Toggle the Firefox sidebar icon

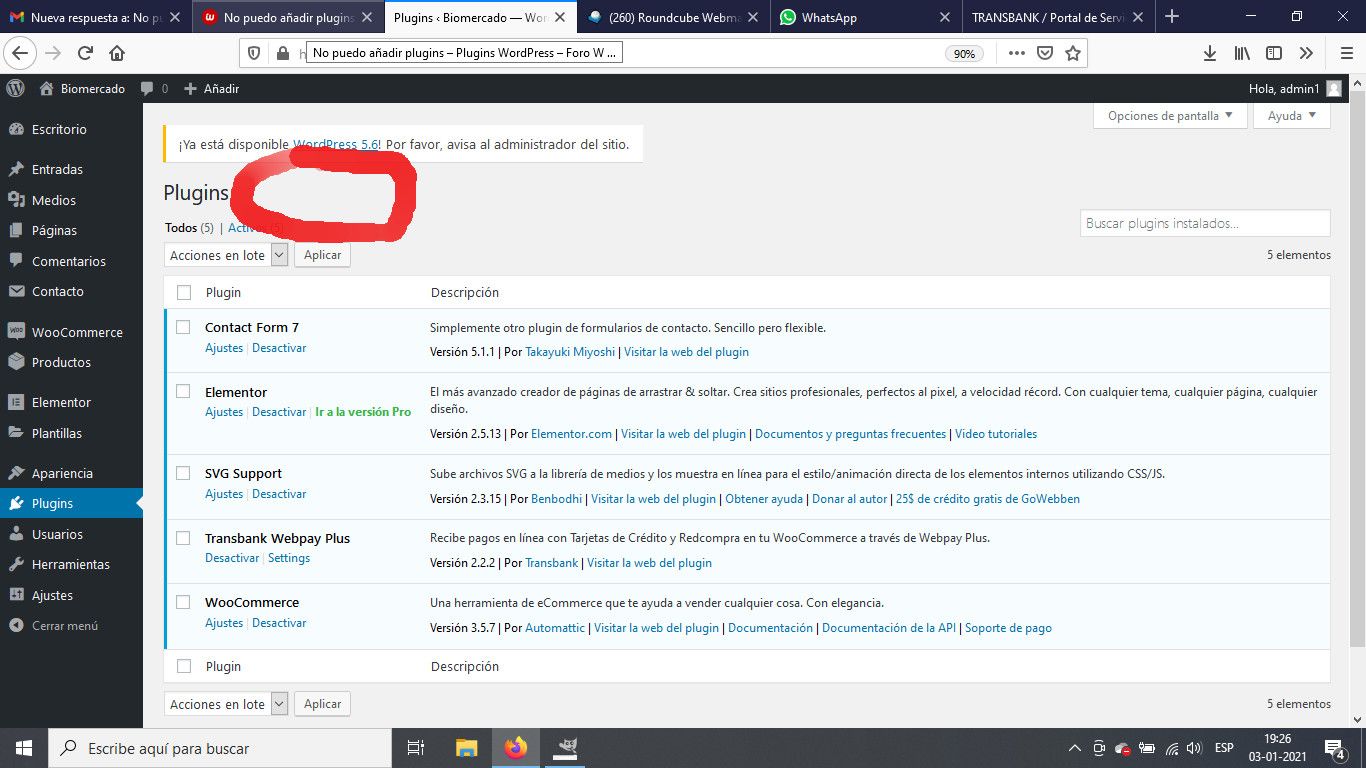coord(1274,53)
